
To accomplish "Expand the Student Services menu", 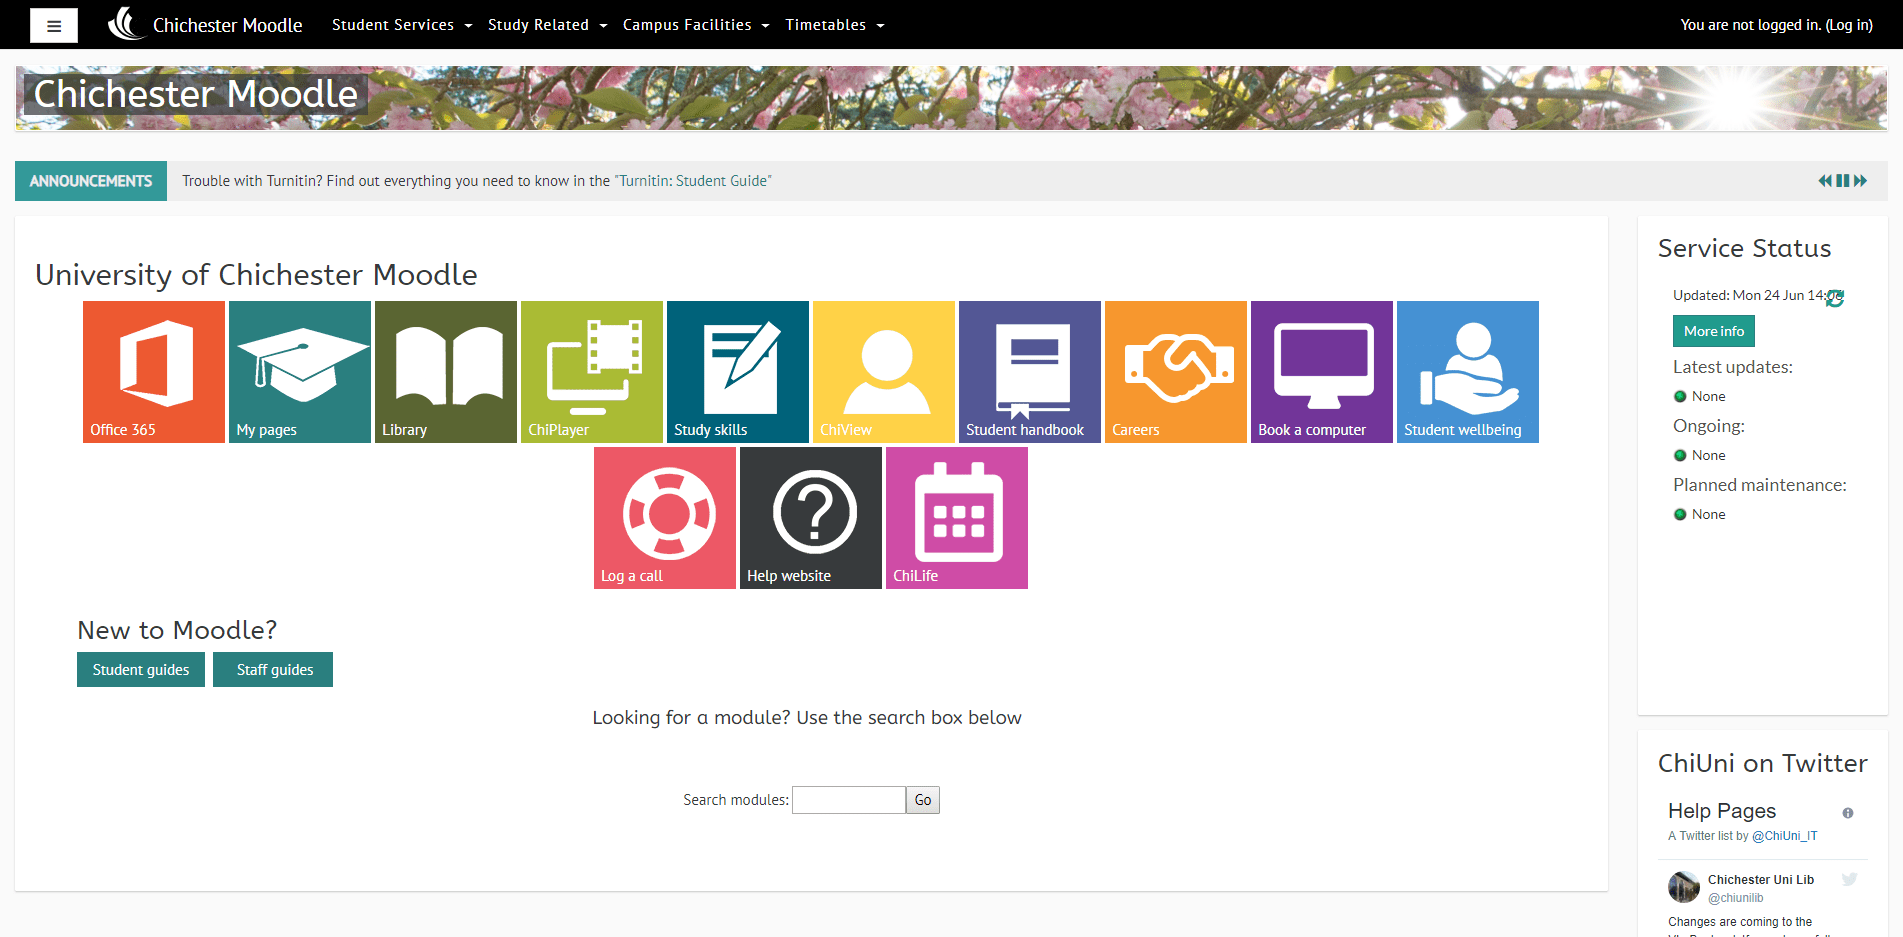I will [x=402, y=25].
